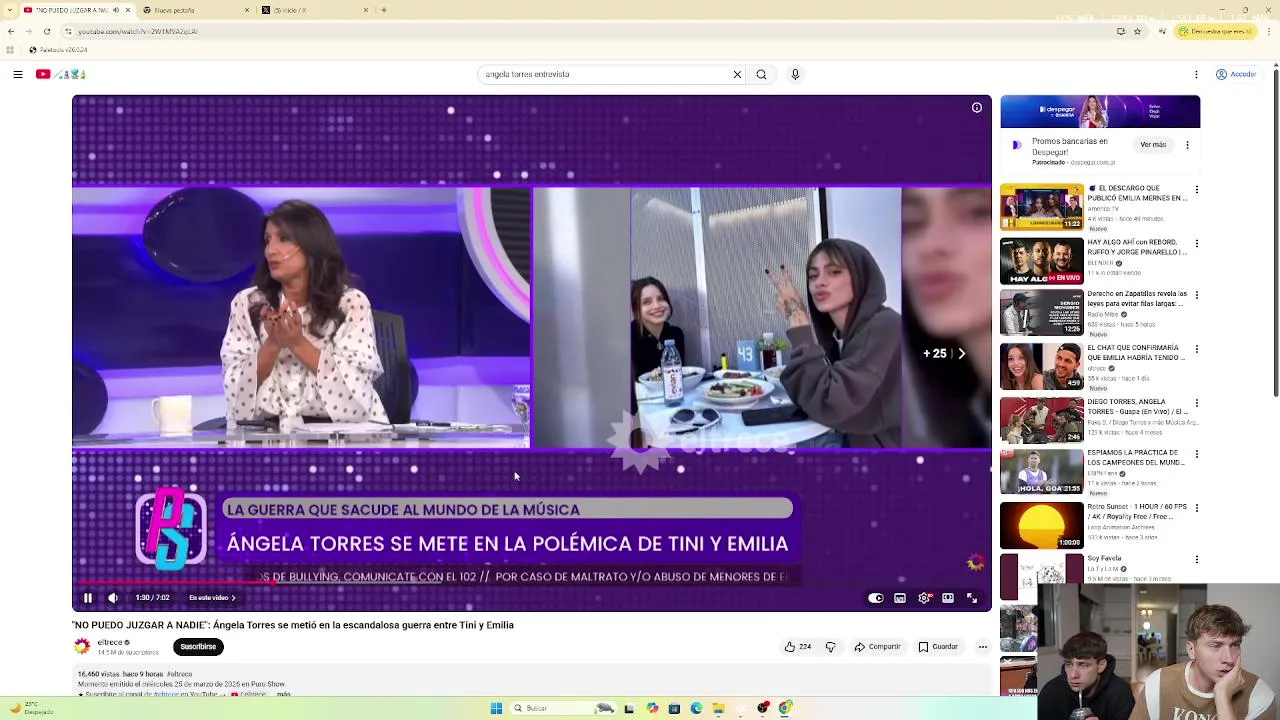1280x720 pixels.
Task: Open the Chrome apps grid shortcut
Action: point(10,49)
